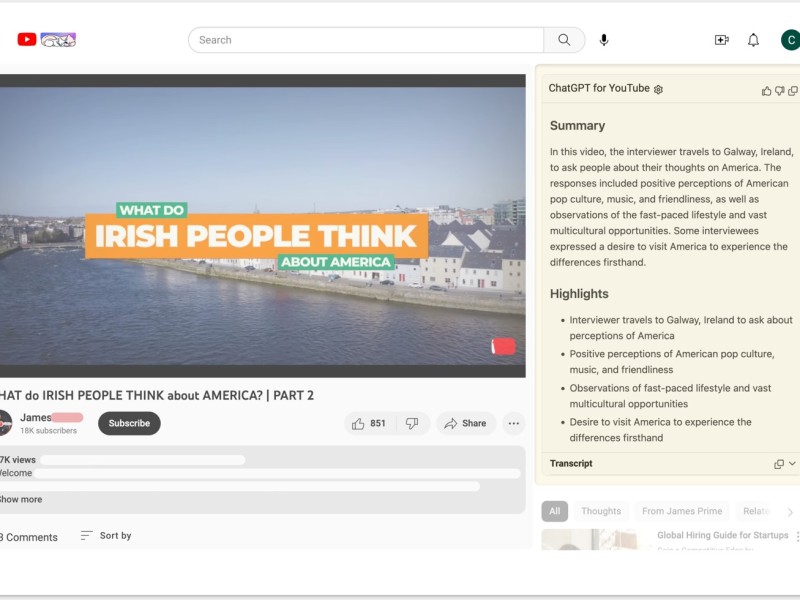The height and width of the screenshot is (600, 800).
Task: Play the Irish People Think video
Action: point(262,226)
